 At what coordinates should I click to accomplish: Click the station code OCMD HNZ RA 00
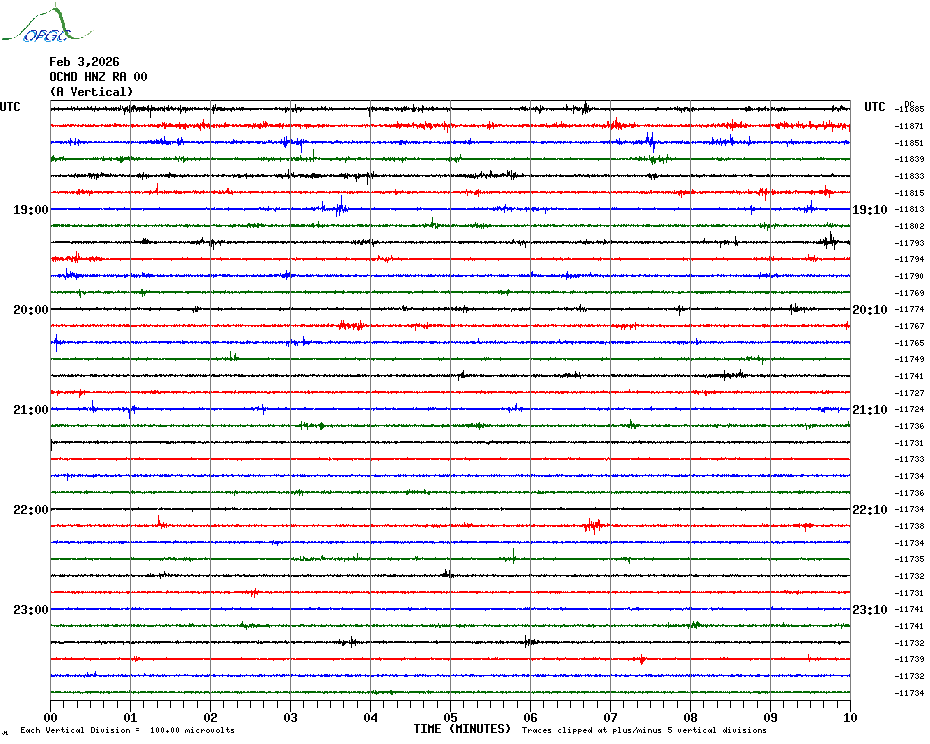pyautogui.click(x=98, y=77)
